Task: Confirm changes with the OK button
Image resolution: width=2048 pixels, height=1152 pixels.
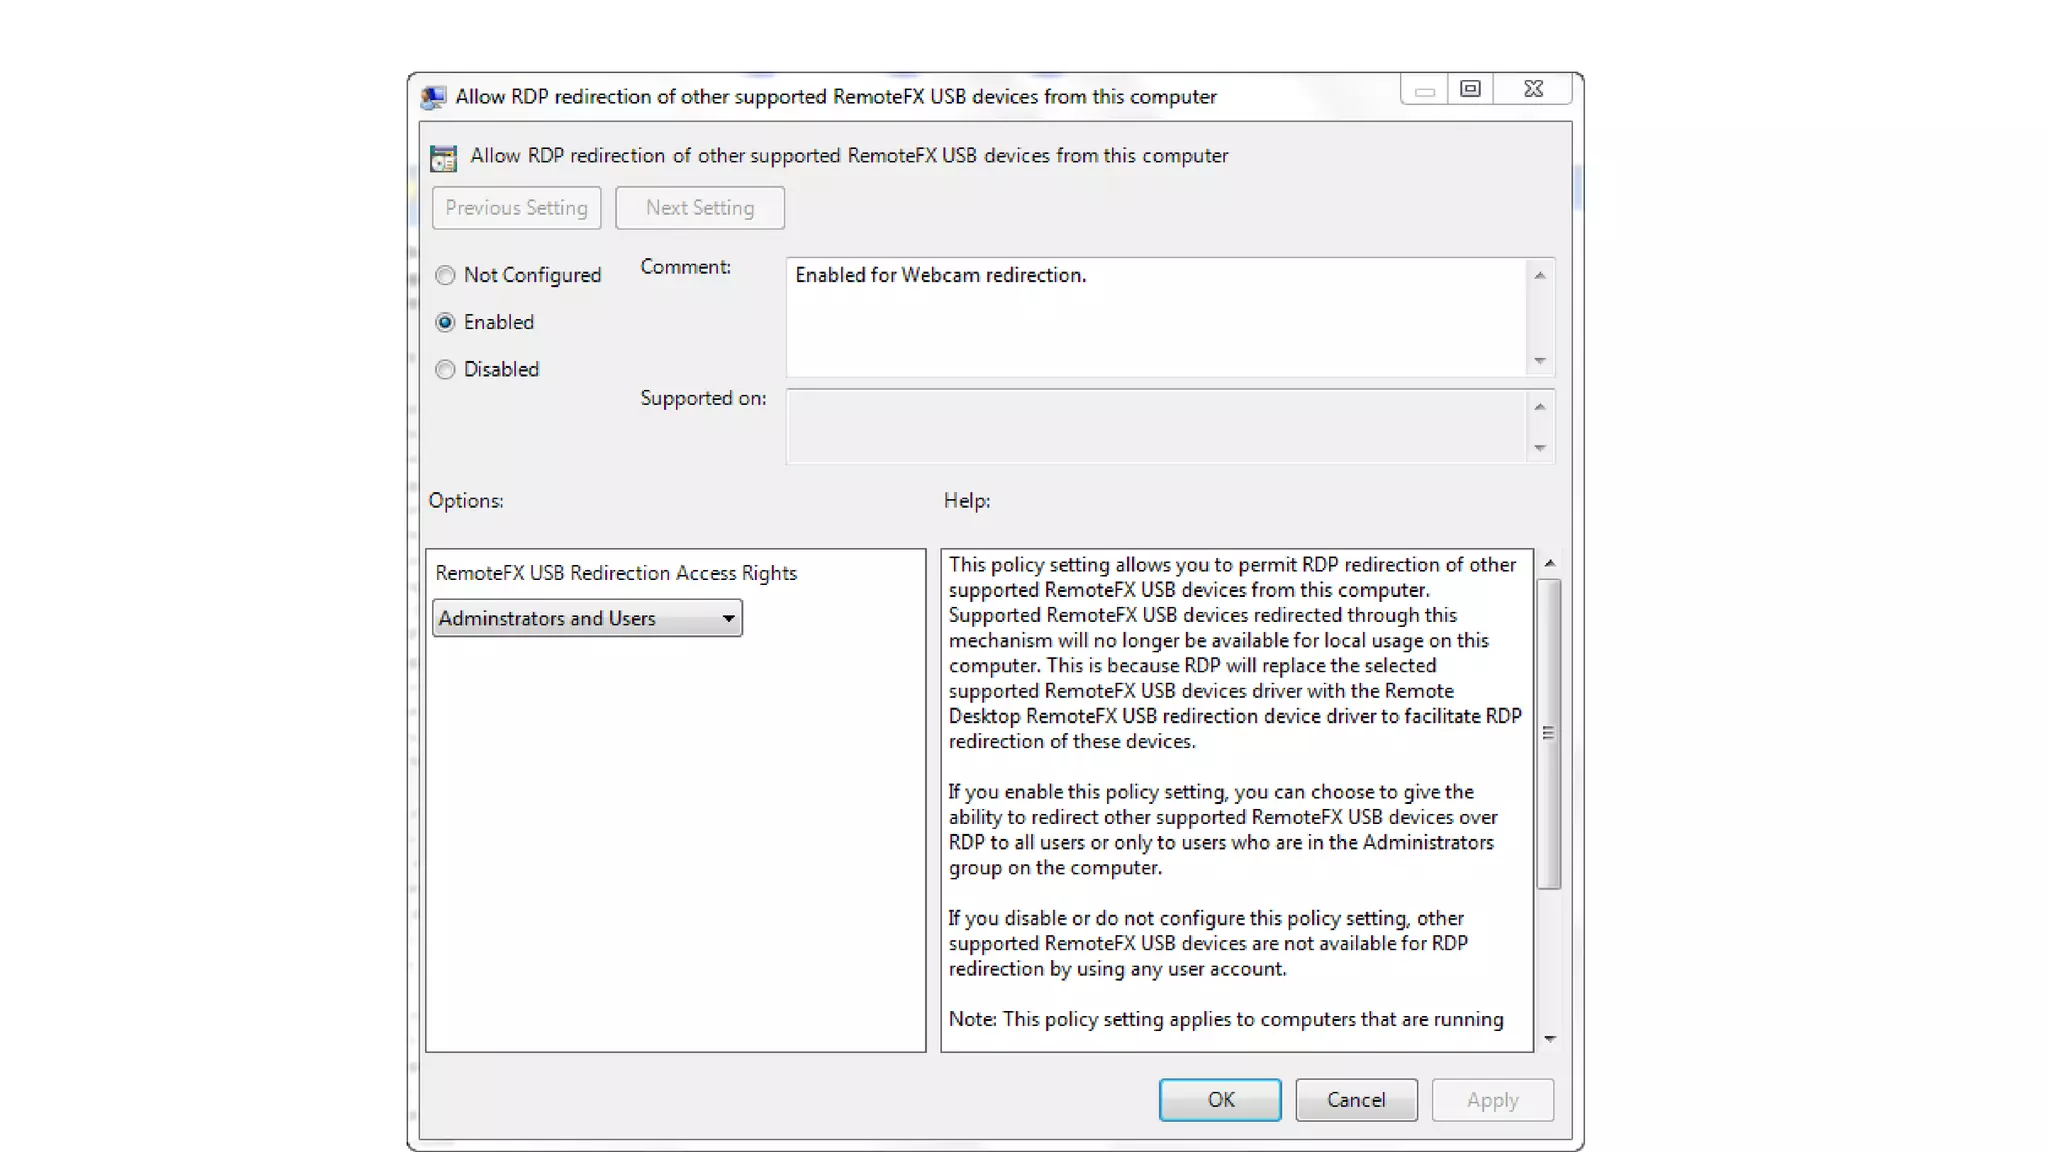Action: 1219,1100
